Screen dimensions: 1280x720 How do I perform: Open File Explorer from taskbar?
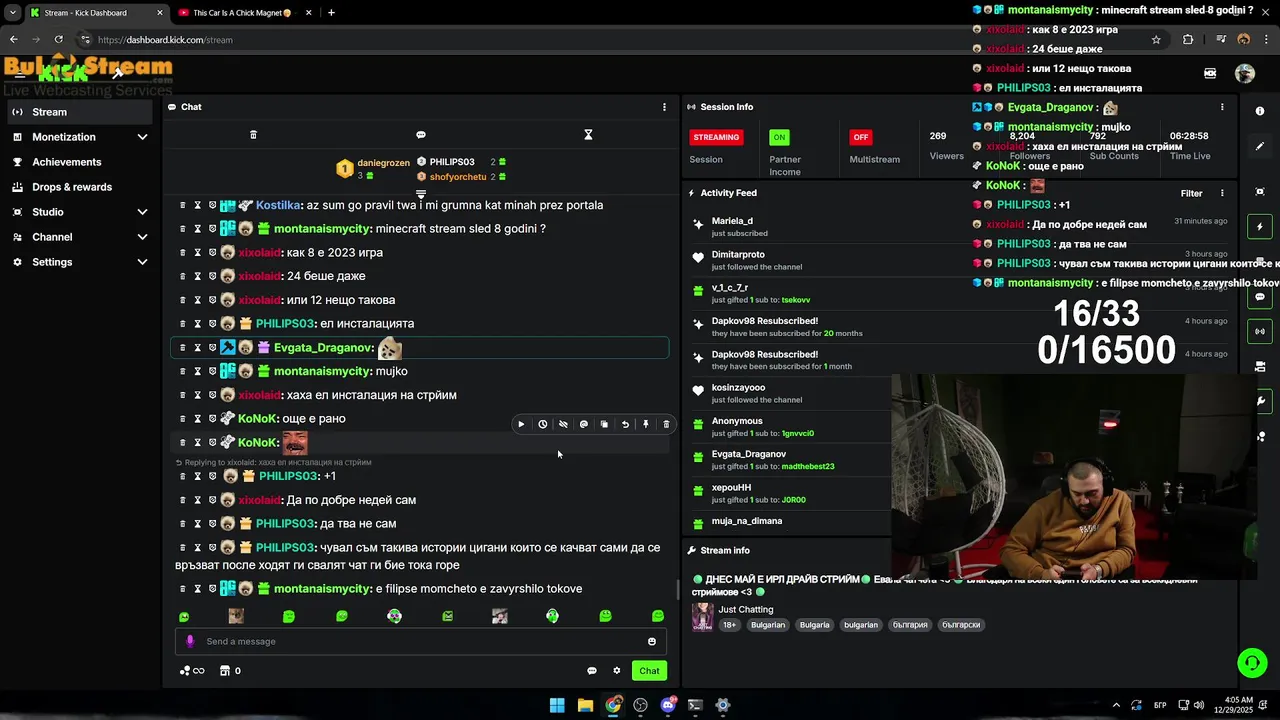[585, 705]
